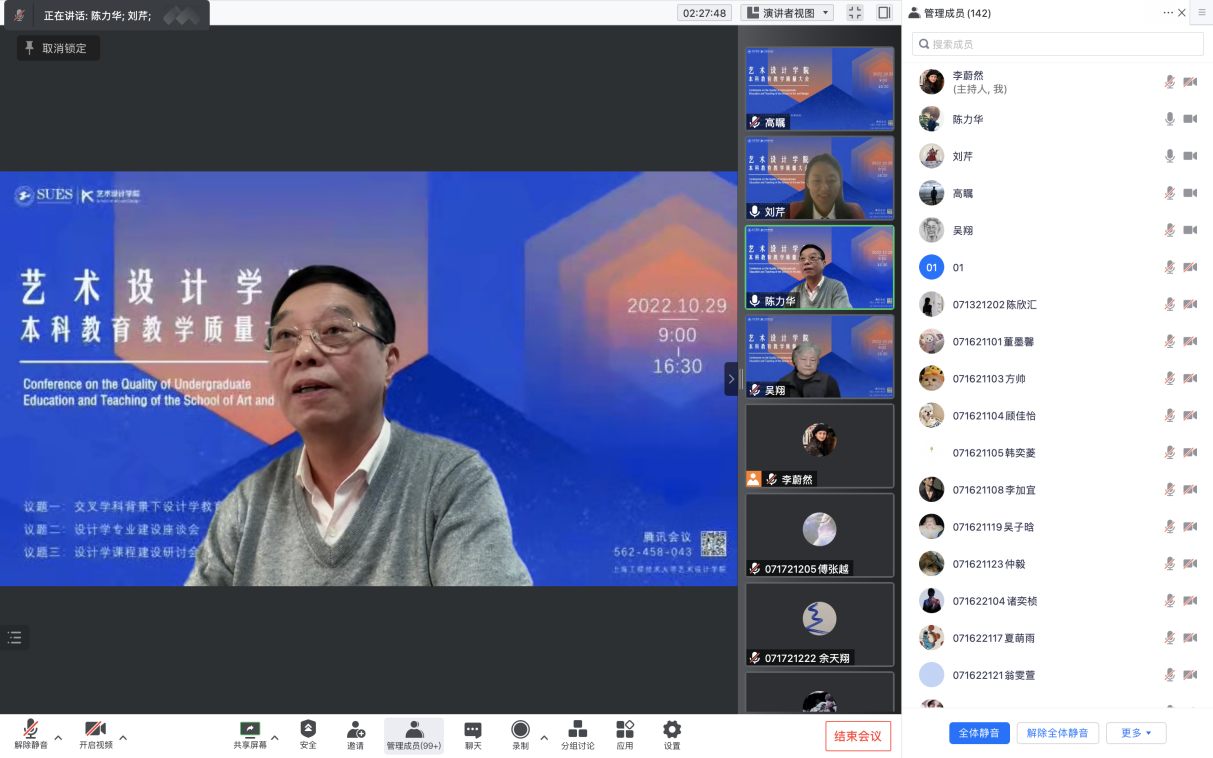Click the red 结束会议 end meeting button

858,736
